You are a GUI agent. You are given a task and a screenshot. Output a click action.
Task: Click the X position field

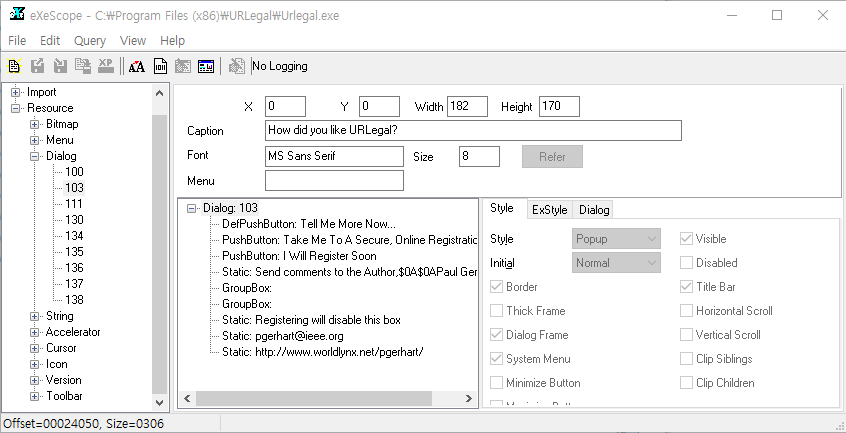[285, 106]
